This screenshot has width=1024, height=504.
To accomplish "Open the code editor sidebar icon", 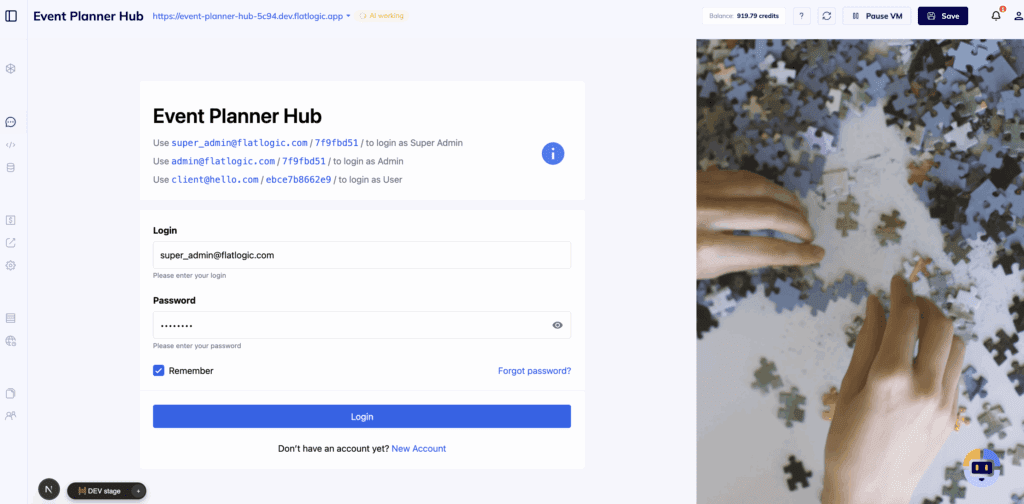I will pos(10,145).
